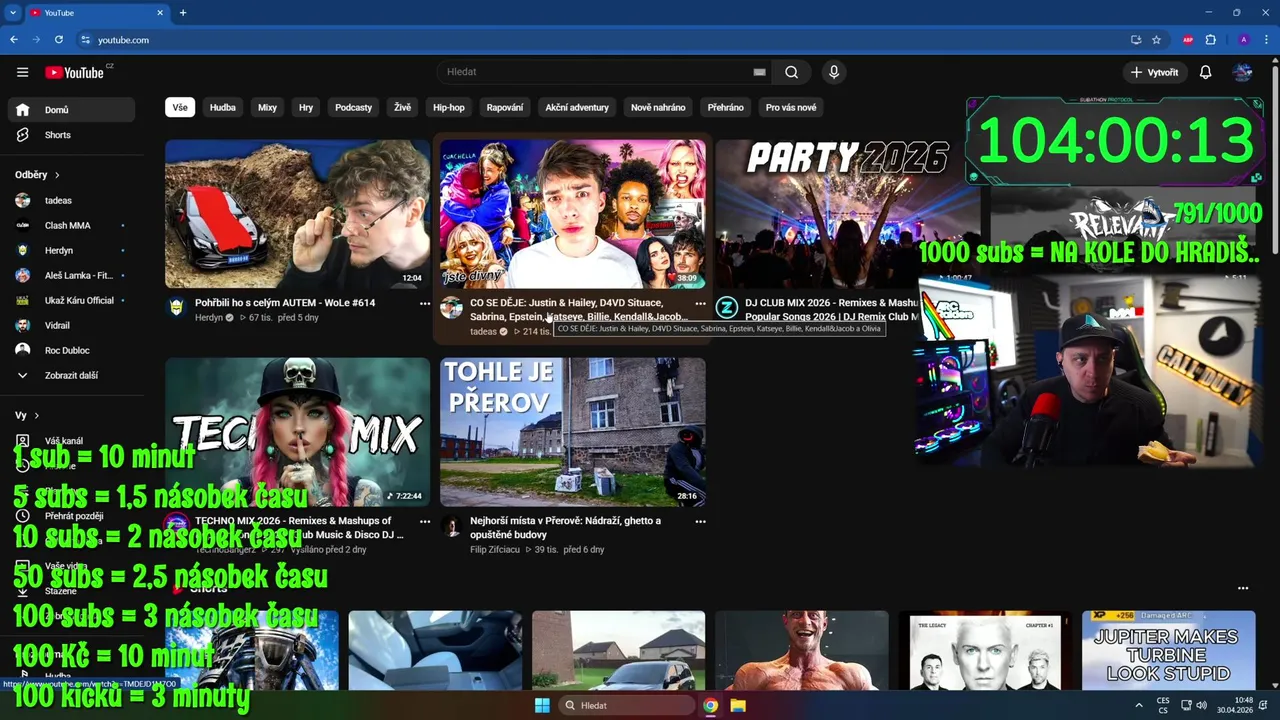
Task: Open tadeas subscription channel
Action: point(71,200)
